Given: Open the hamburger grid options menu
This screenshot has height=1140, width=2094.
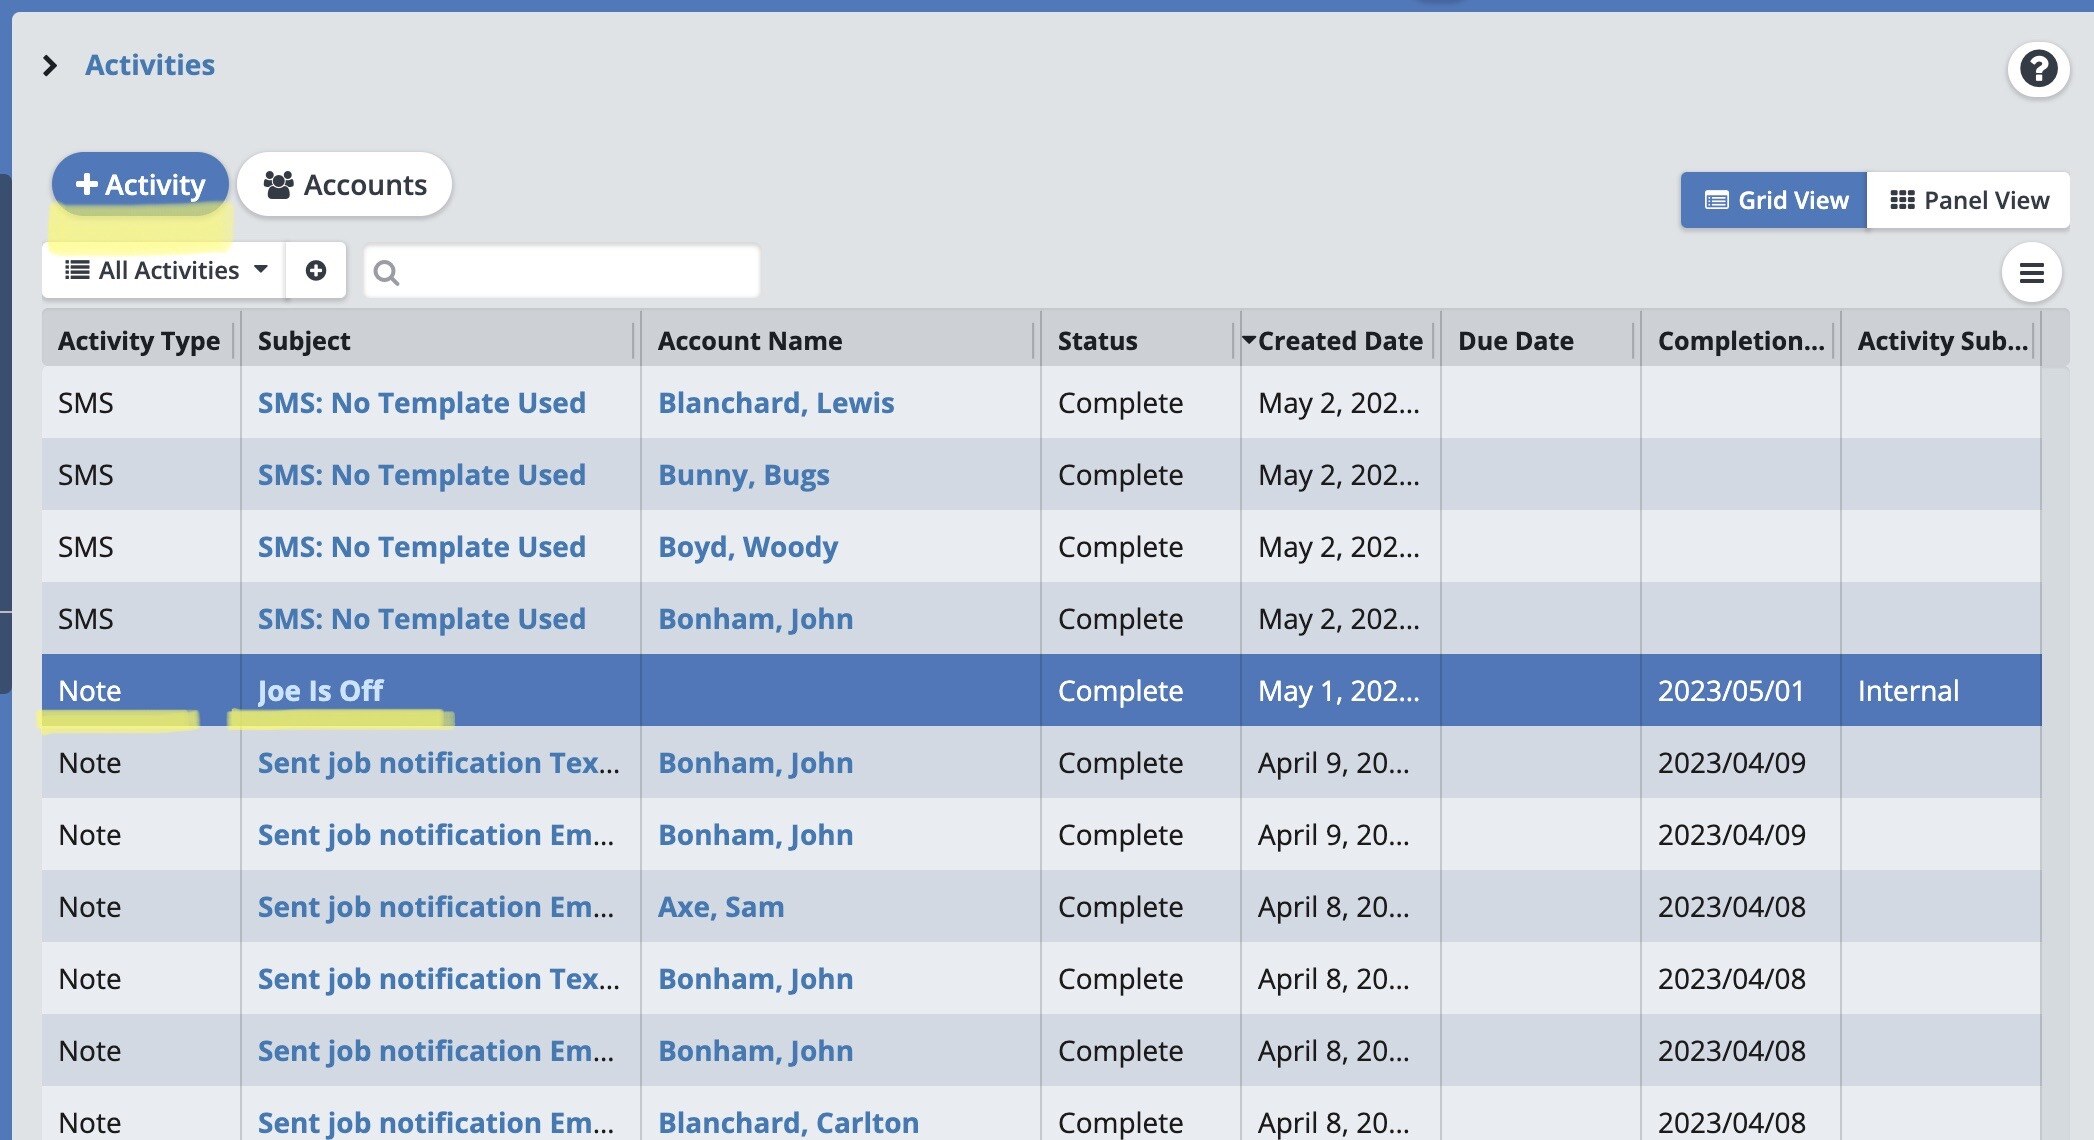Looking at the screenshot, I should (x=2031, y=272).
